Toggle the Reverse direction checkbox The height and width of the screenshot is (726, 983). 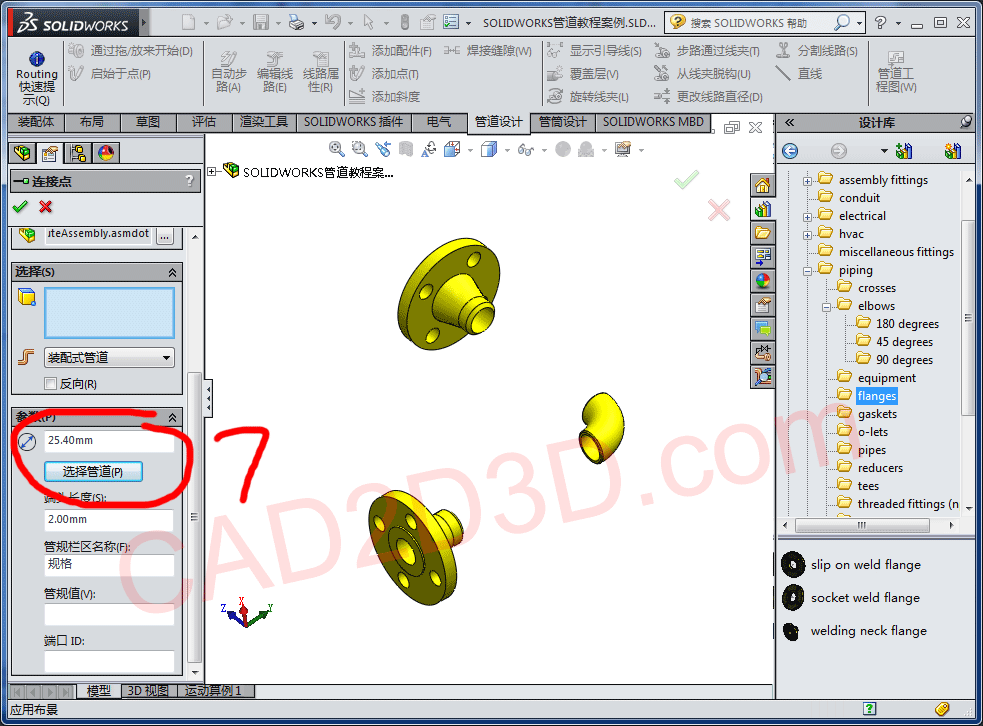[51, 384]
